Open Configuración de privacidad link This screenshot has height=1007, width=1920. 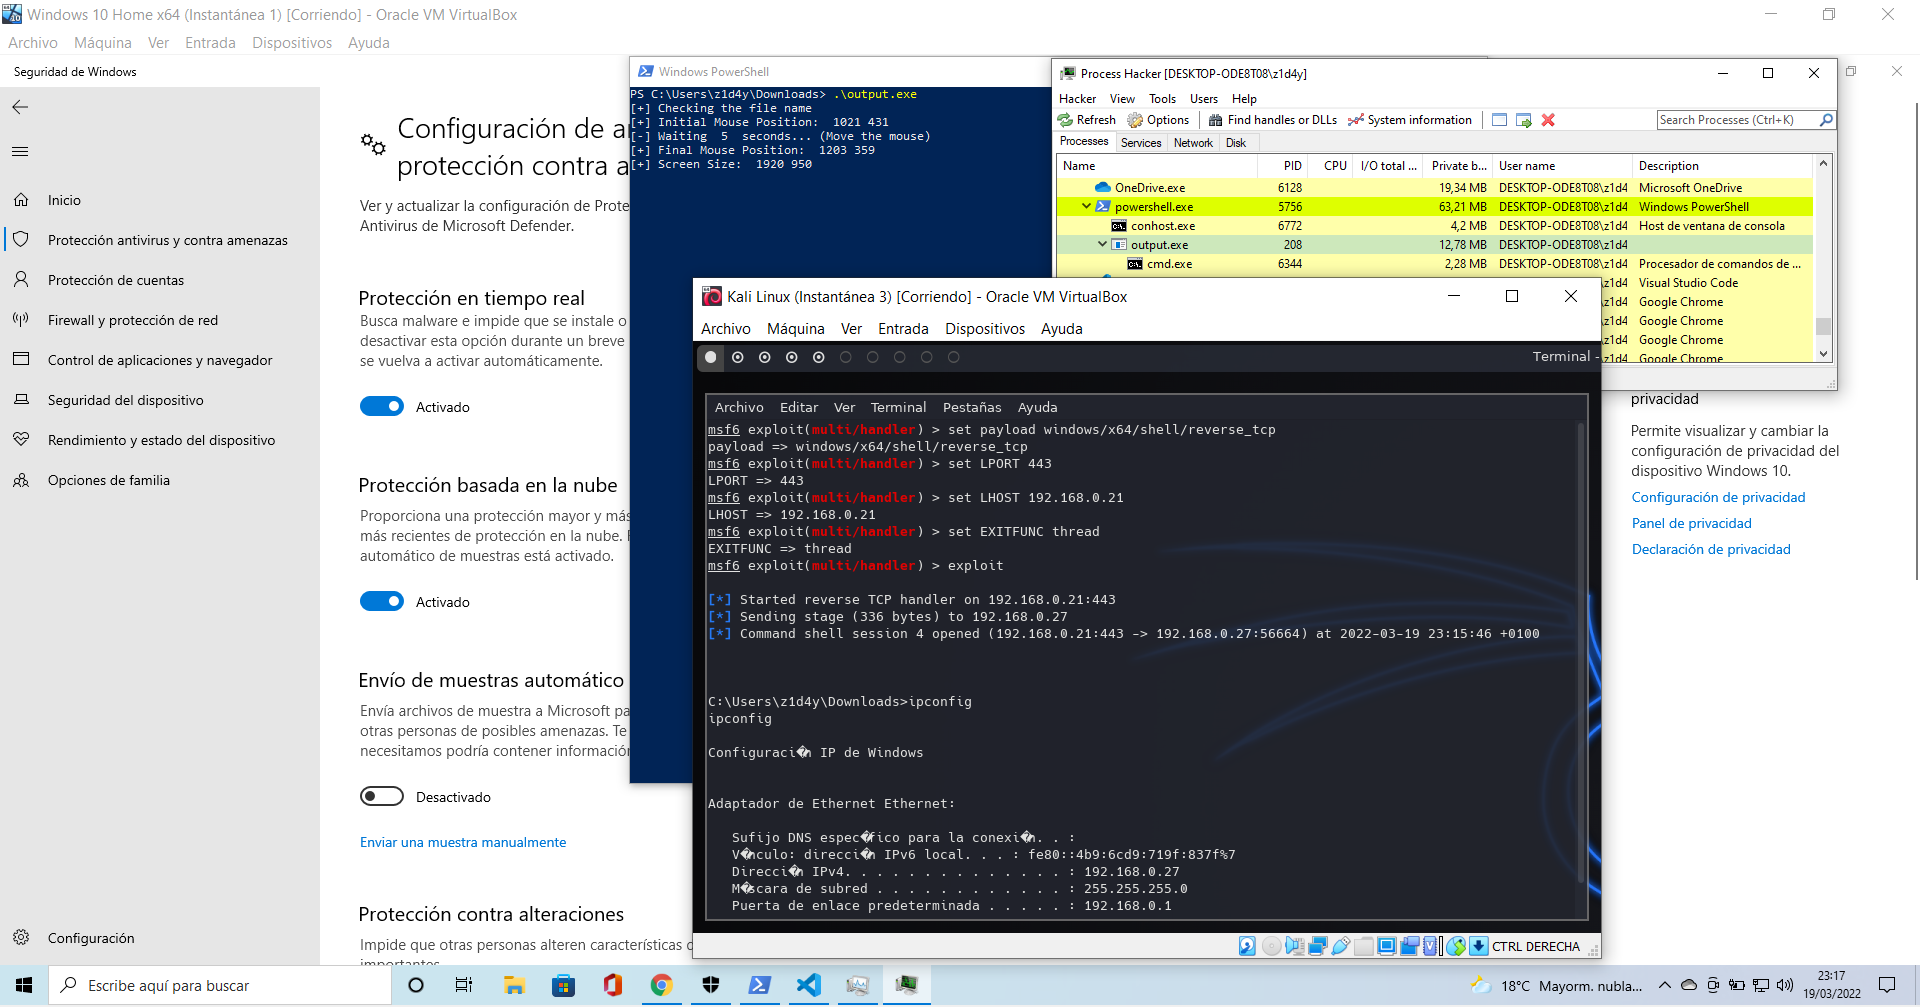(x=1718, y=497)
